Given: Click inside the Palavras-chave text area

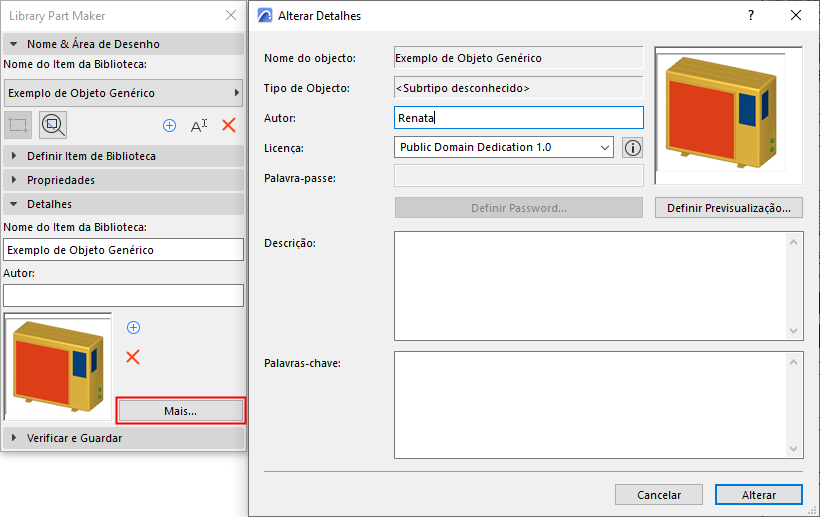Looking at the screenshot, I should (x=590, y=405).
